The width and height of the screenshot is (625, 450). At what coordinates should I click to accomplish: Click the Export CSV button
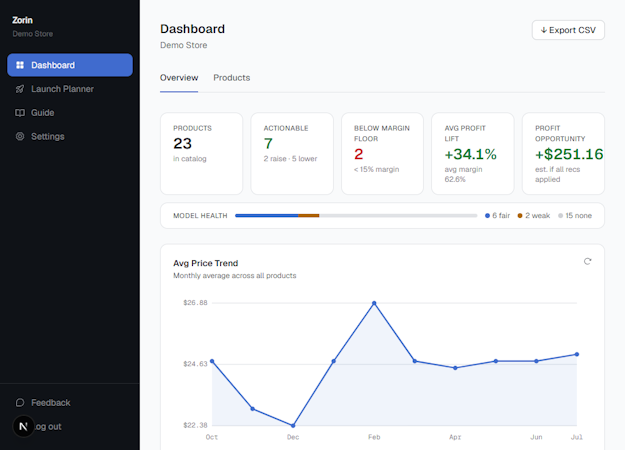click(x=568, y=30)
